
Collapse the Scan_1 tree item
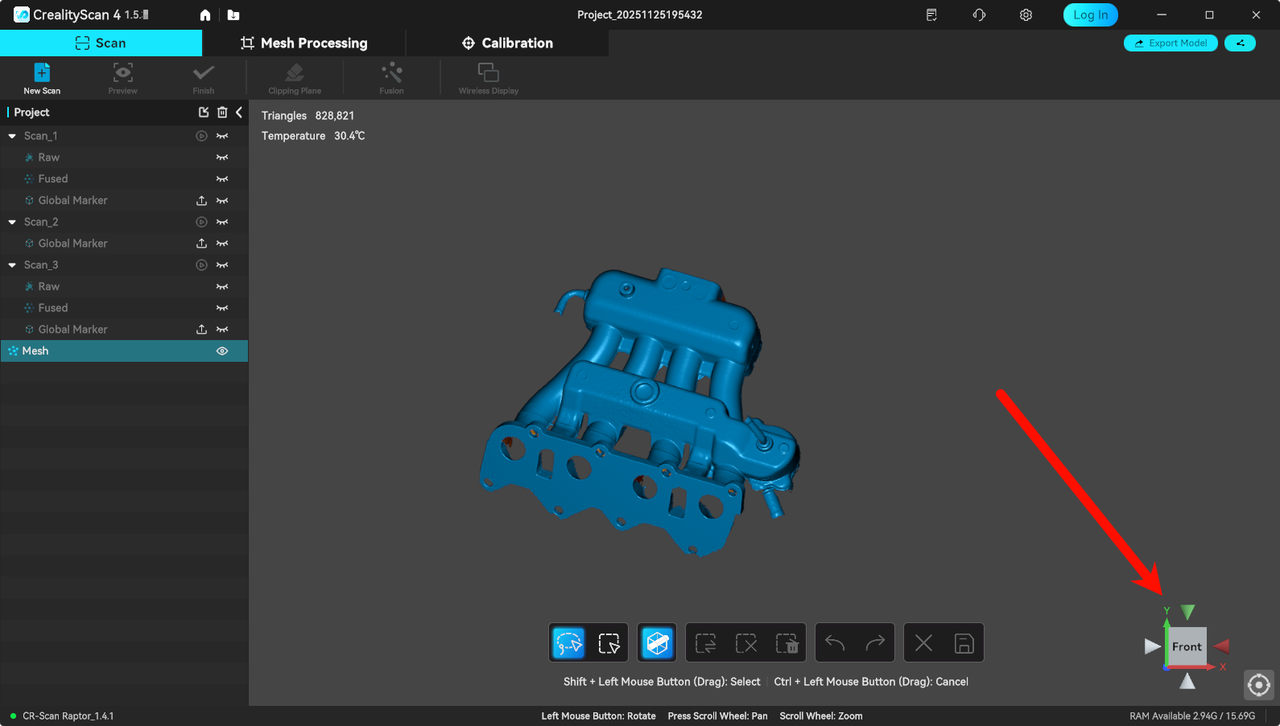(10, 135)
